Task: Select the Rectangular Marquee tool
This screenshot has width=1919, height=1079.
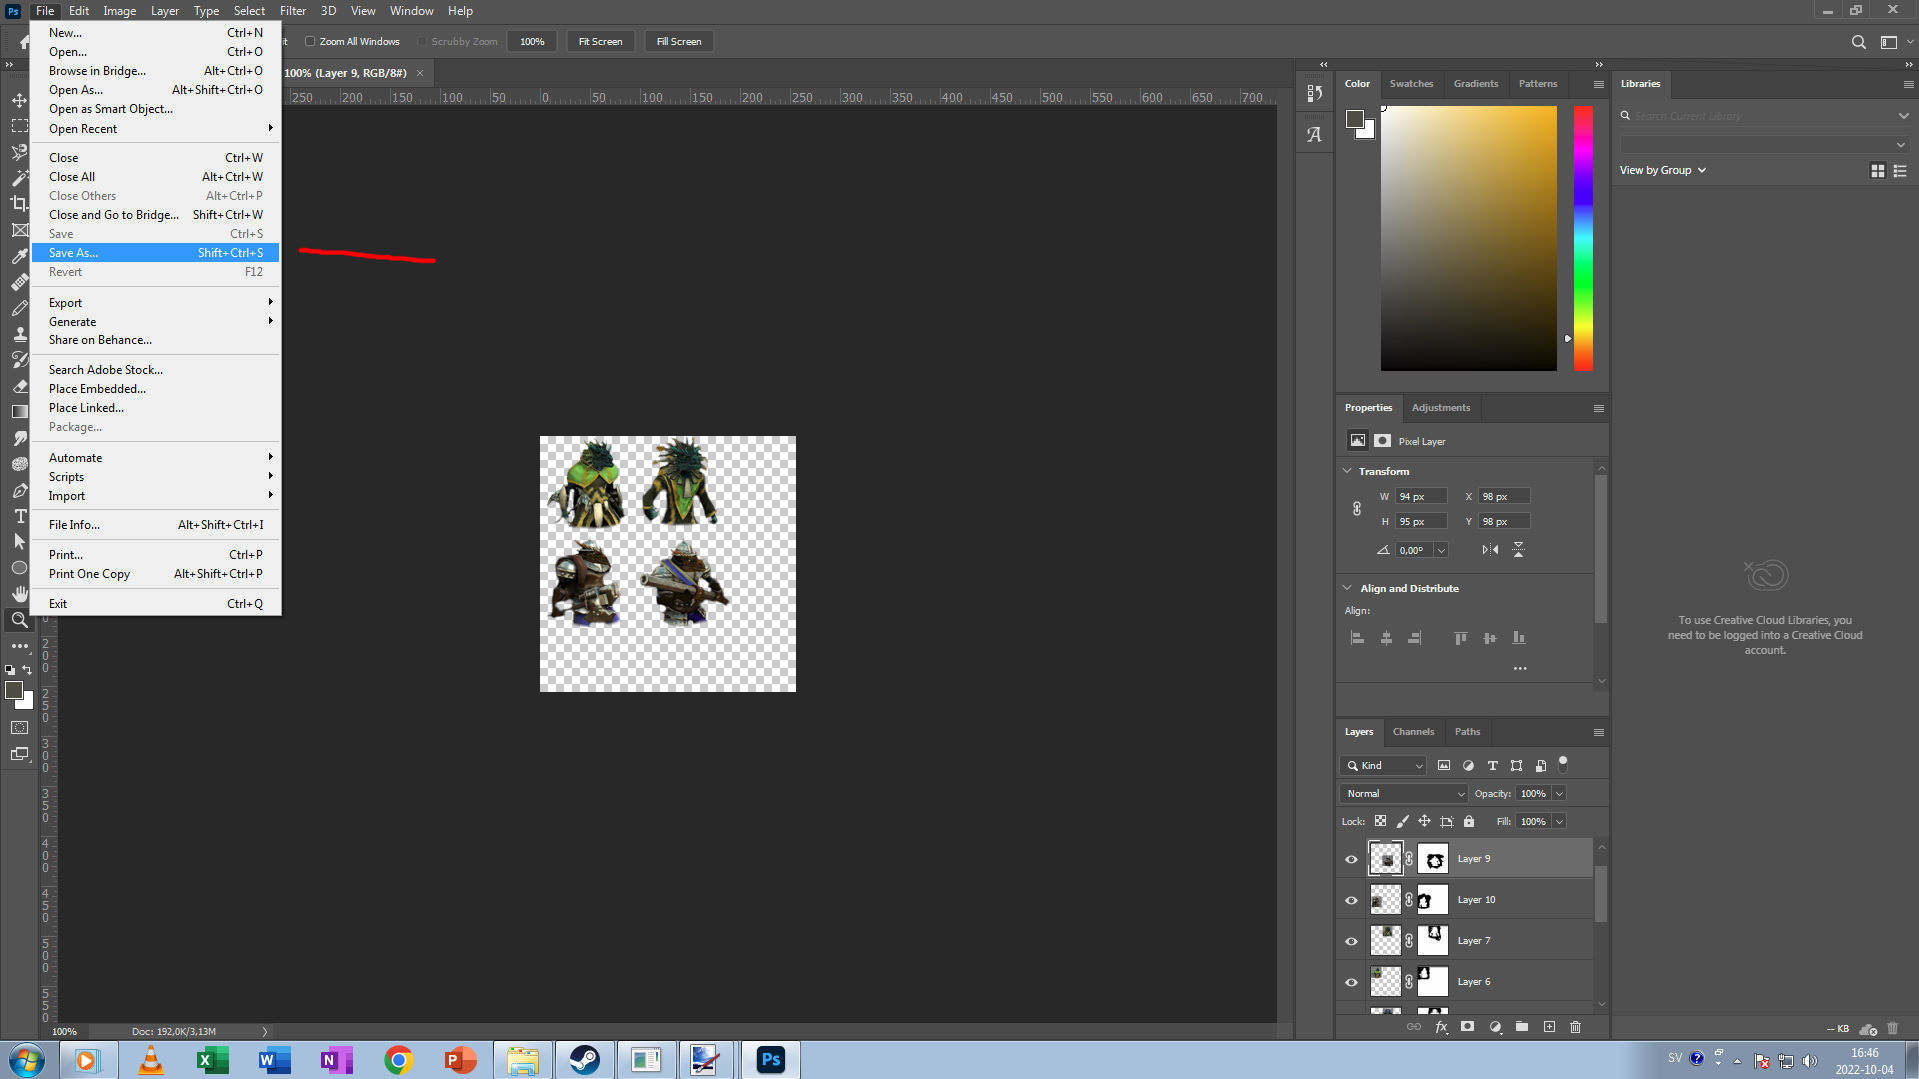Action: point(19,126)
